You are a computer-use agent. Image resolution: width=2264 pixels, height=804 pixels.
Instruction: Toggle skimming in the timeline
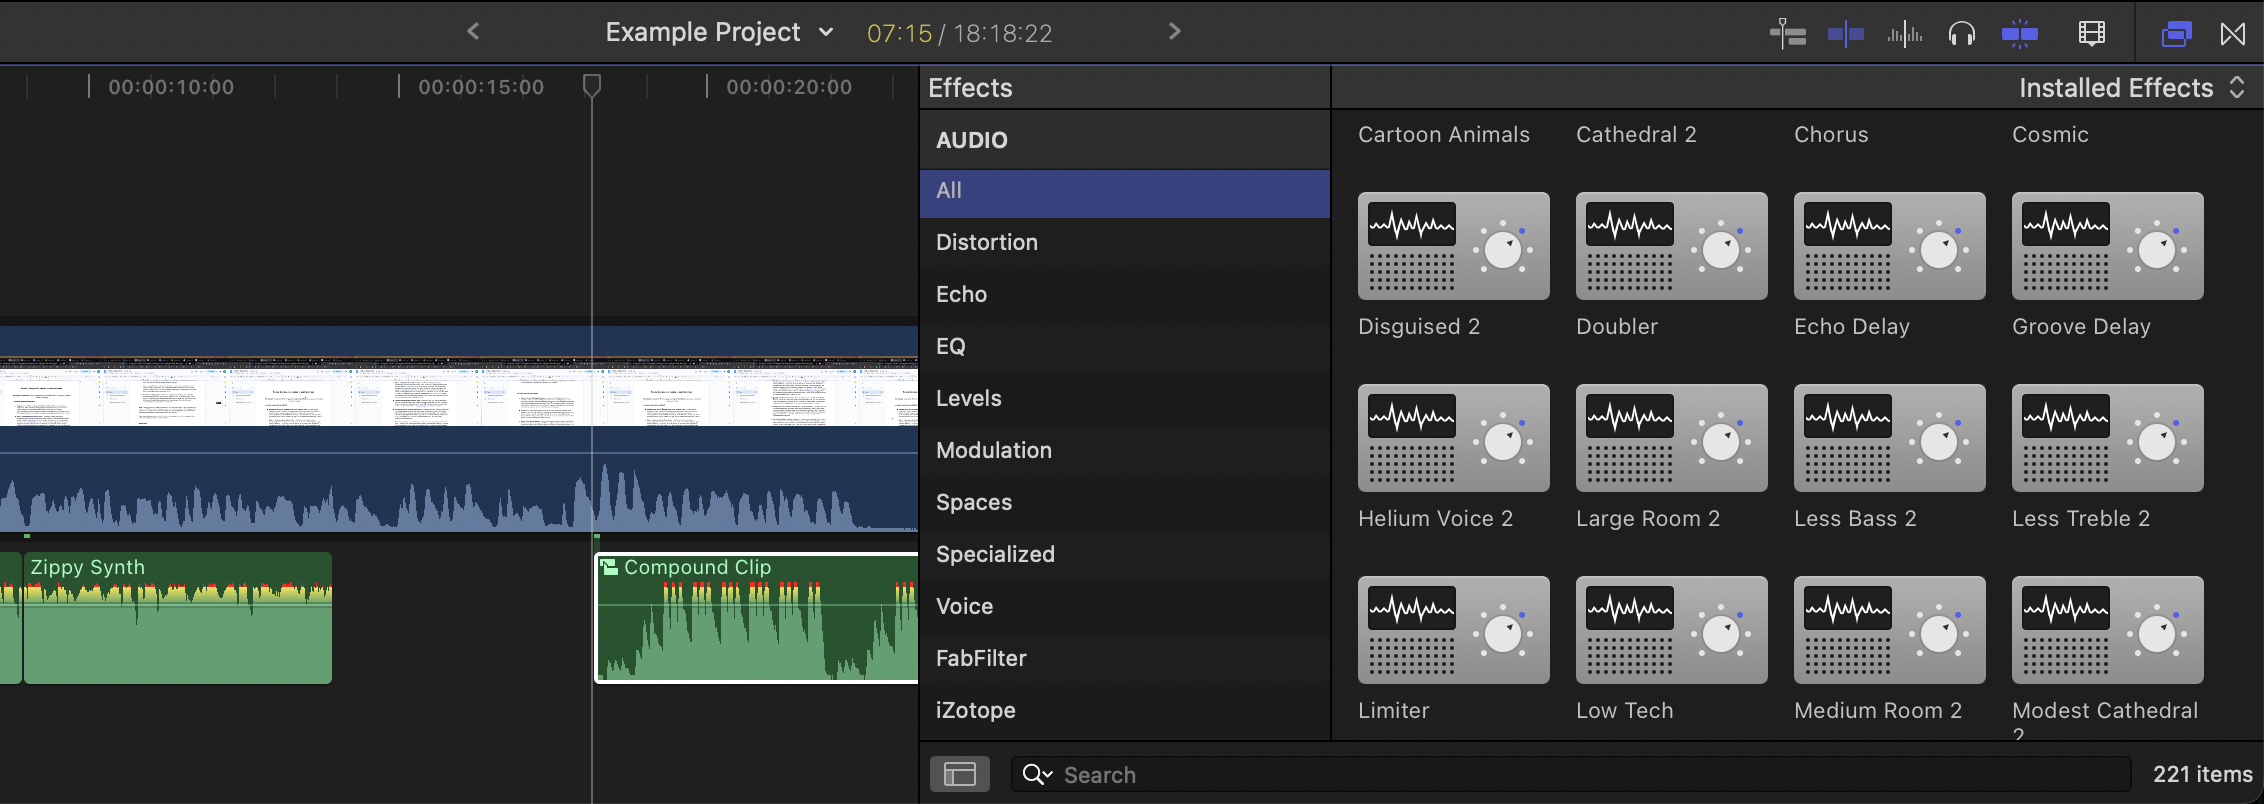click(x=1846, y=34)
